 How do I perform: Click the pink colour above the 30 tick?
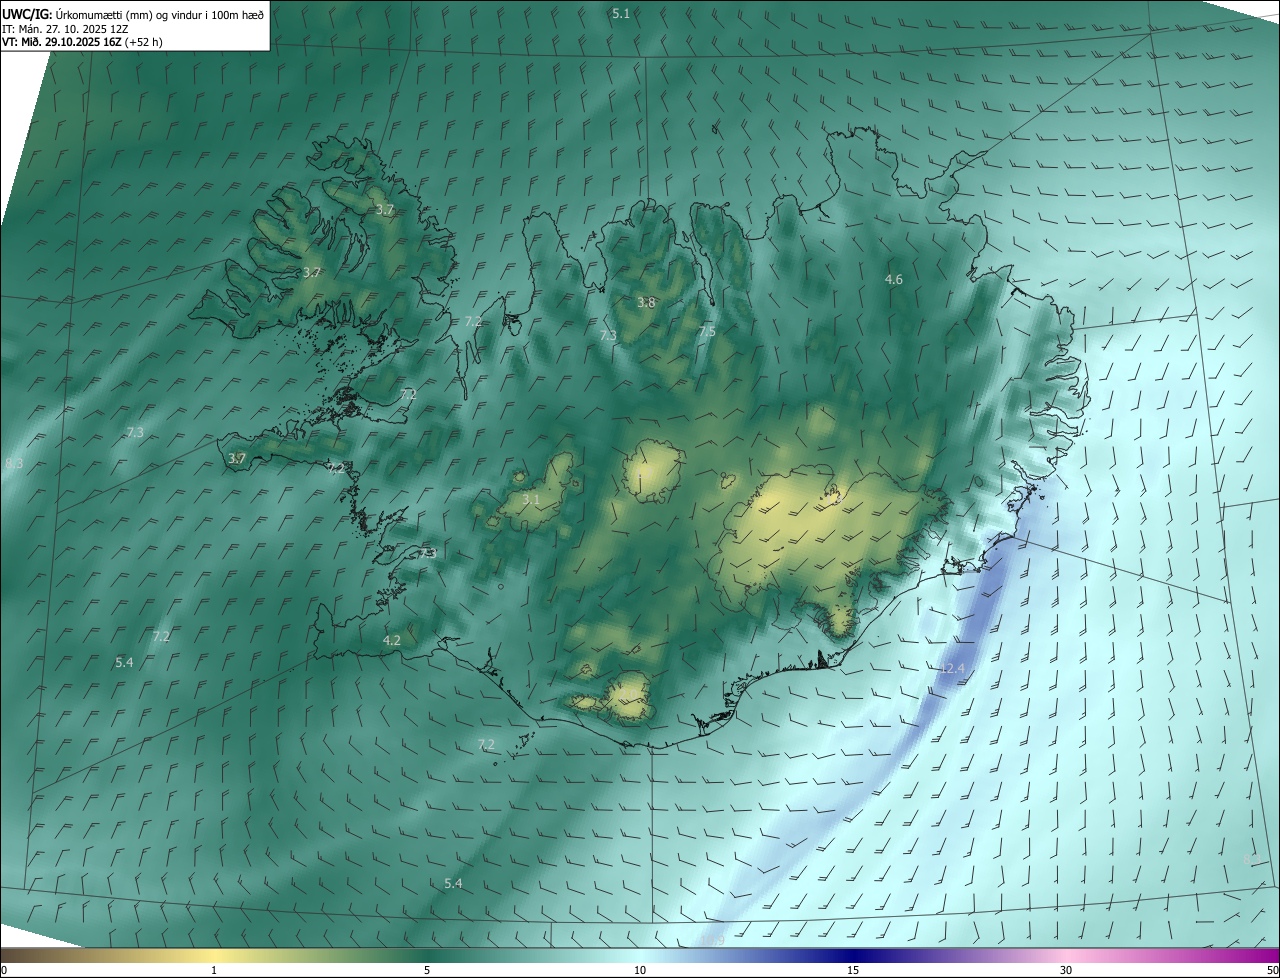(1066, 954)
